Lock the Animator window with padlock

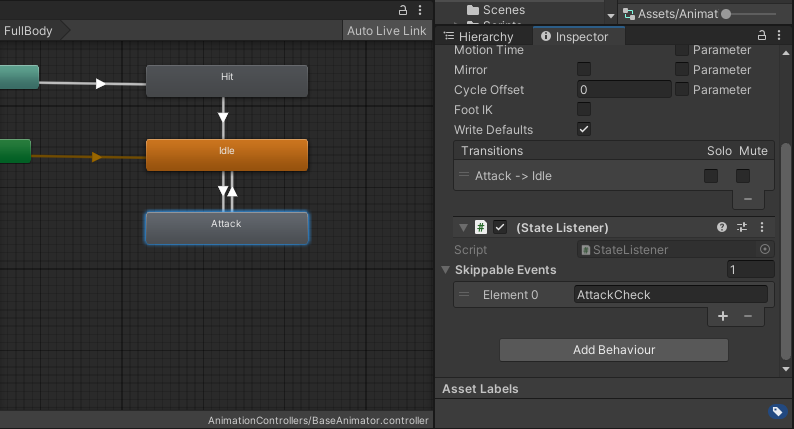click(x=404, y=9)
